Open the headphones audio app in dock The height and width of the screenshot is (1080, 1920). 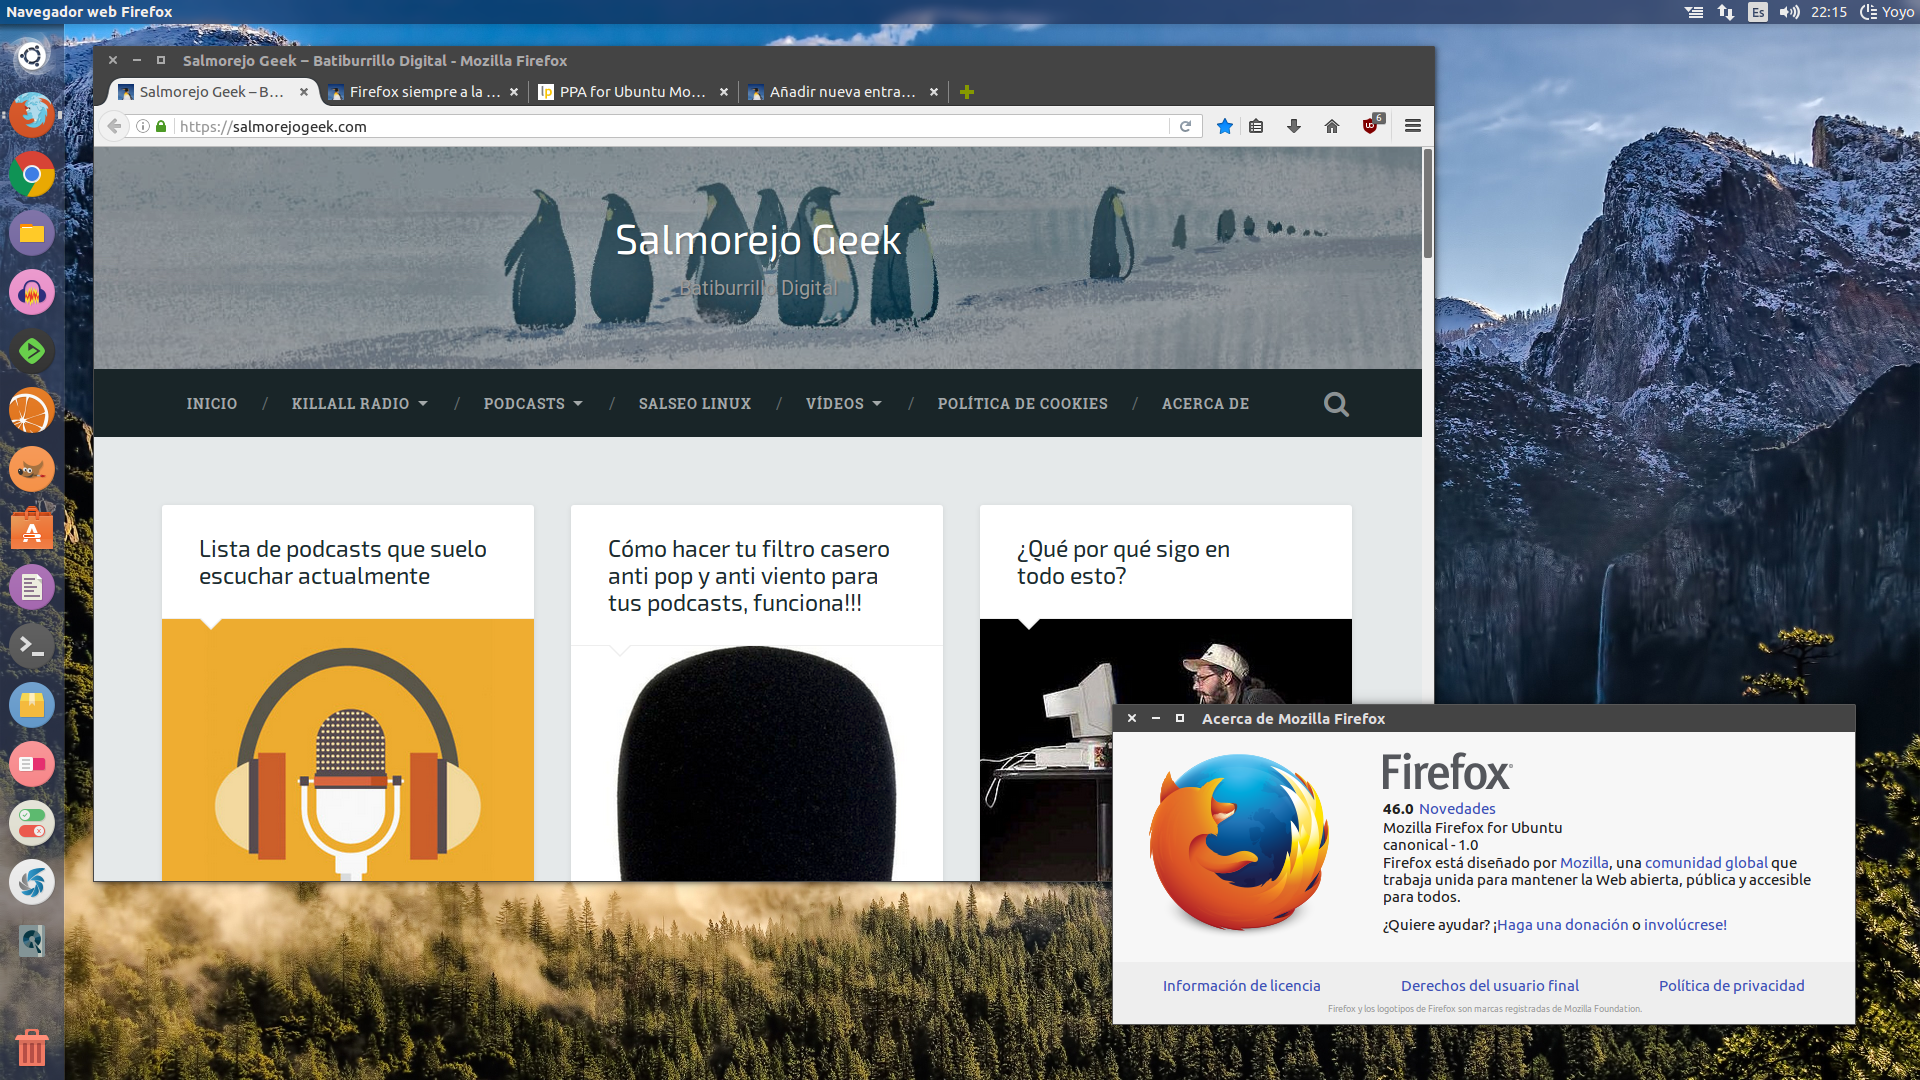[x=32, y=292]
